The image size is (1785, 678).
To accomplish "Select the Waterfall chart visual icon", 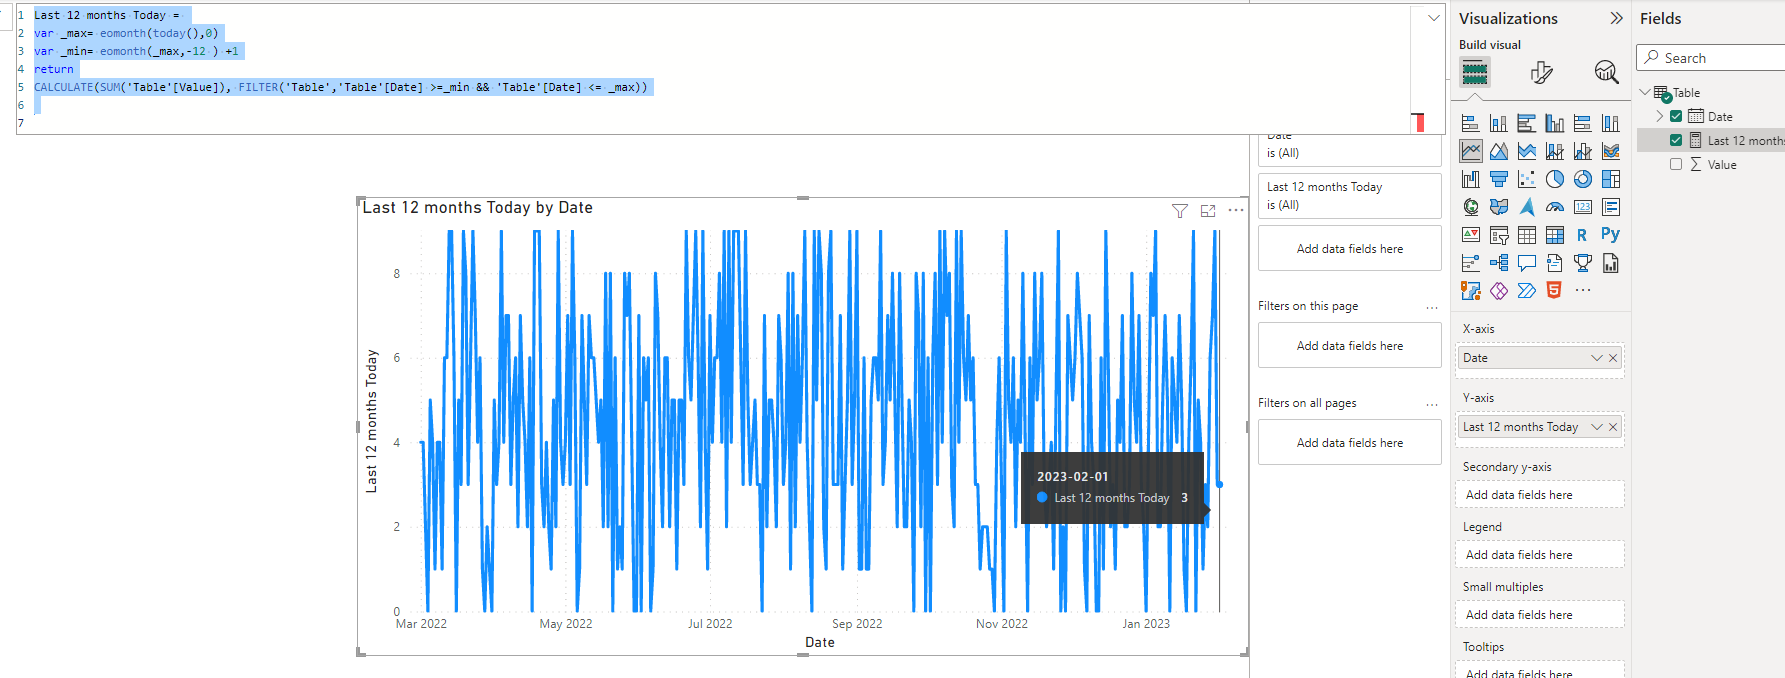I will [1471, 180].
